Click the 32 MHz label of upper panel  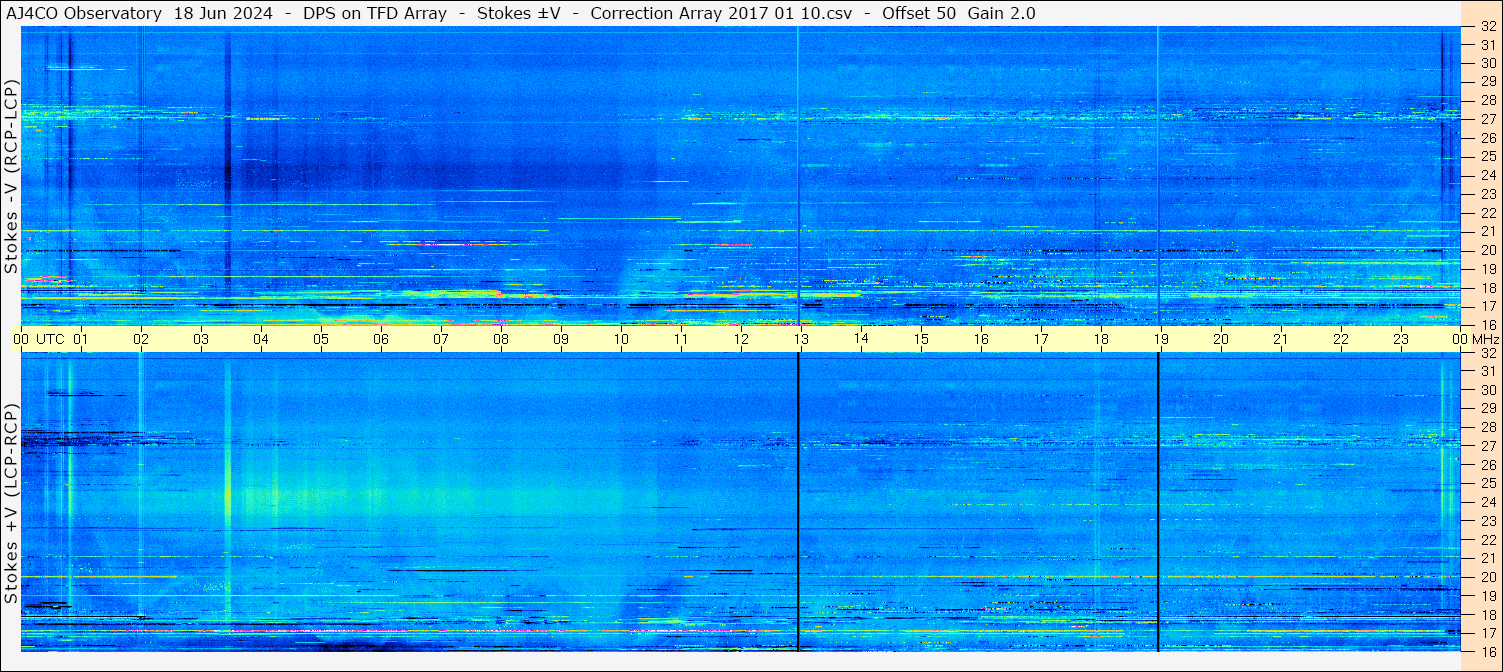[1487, 26]
